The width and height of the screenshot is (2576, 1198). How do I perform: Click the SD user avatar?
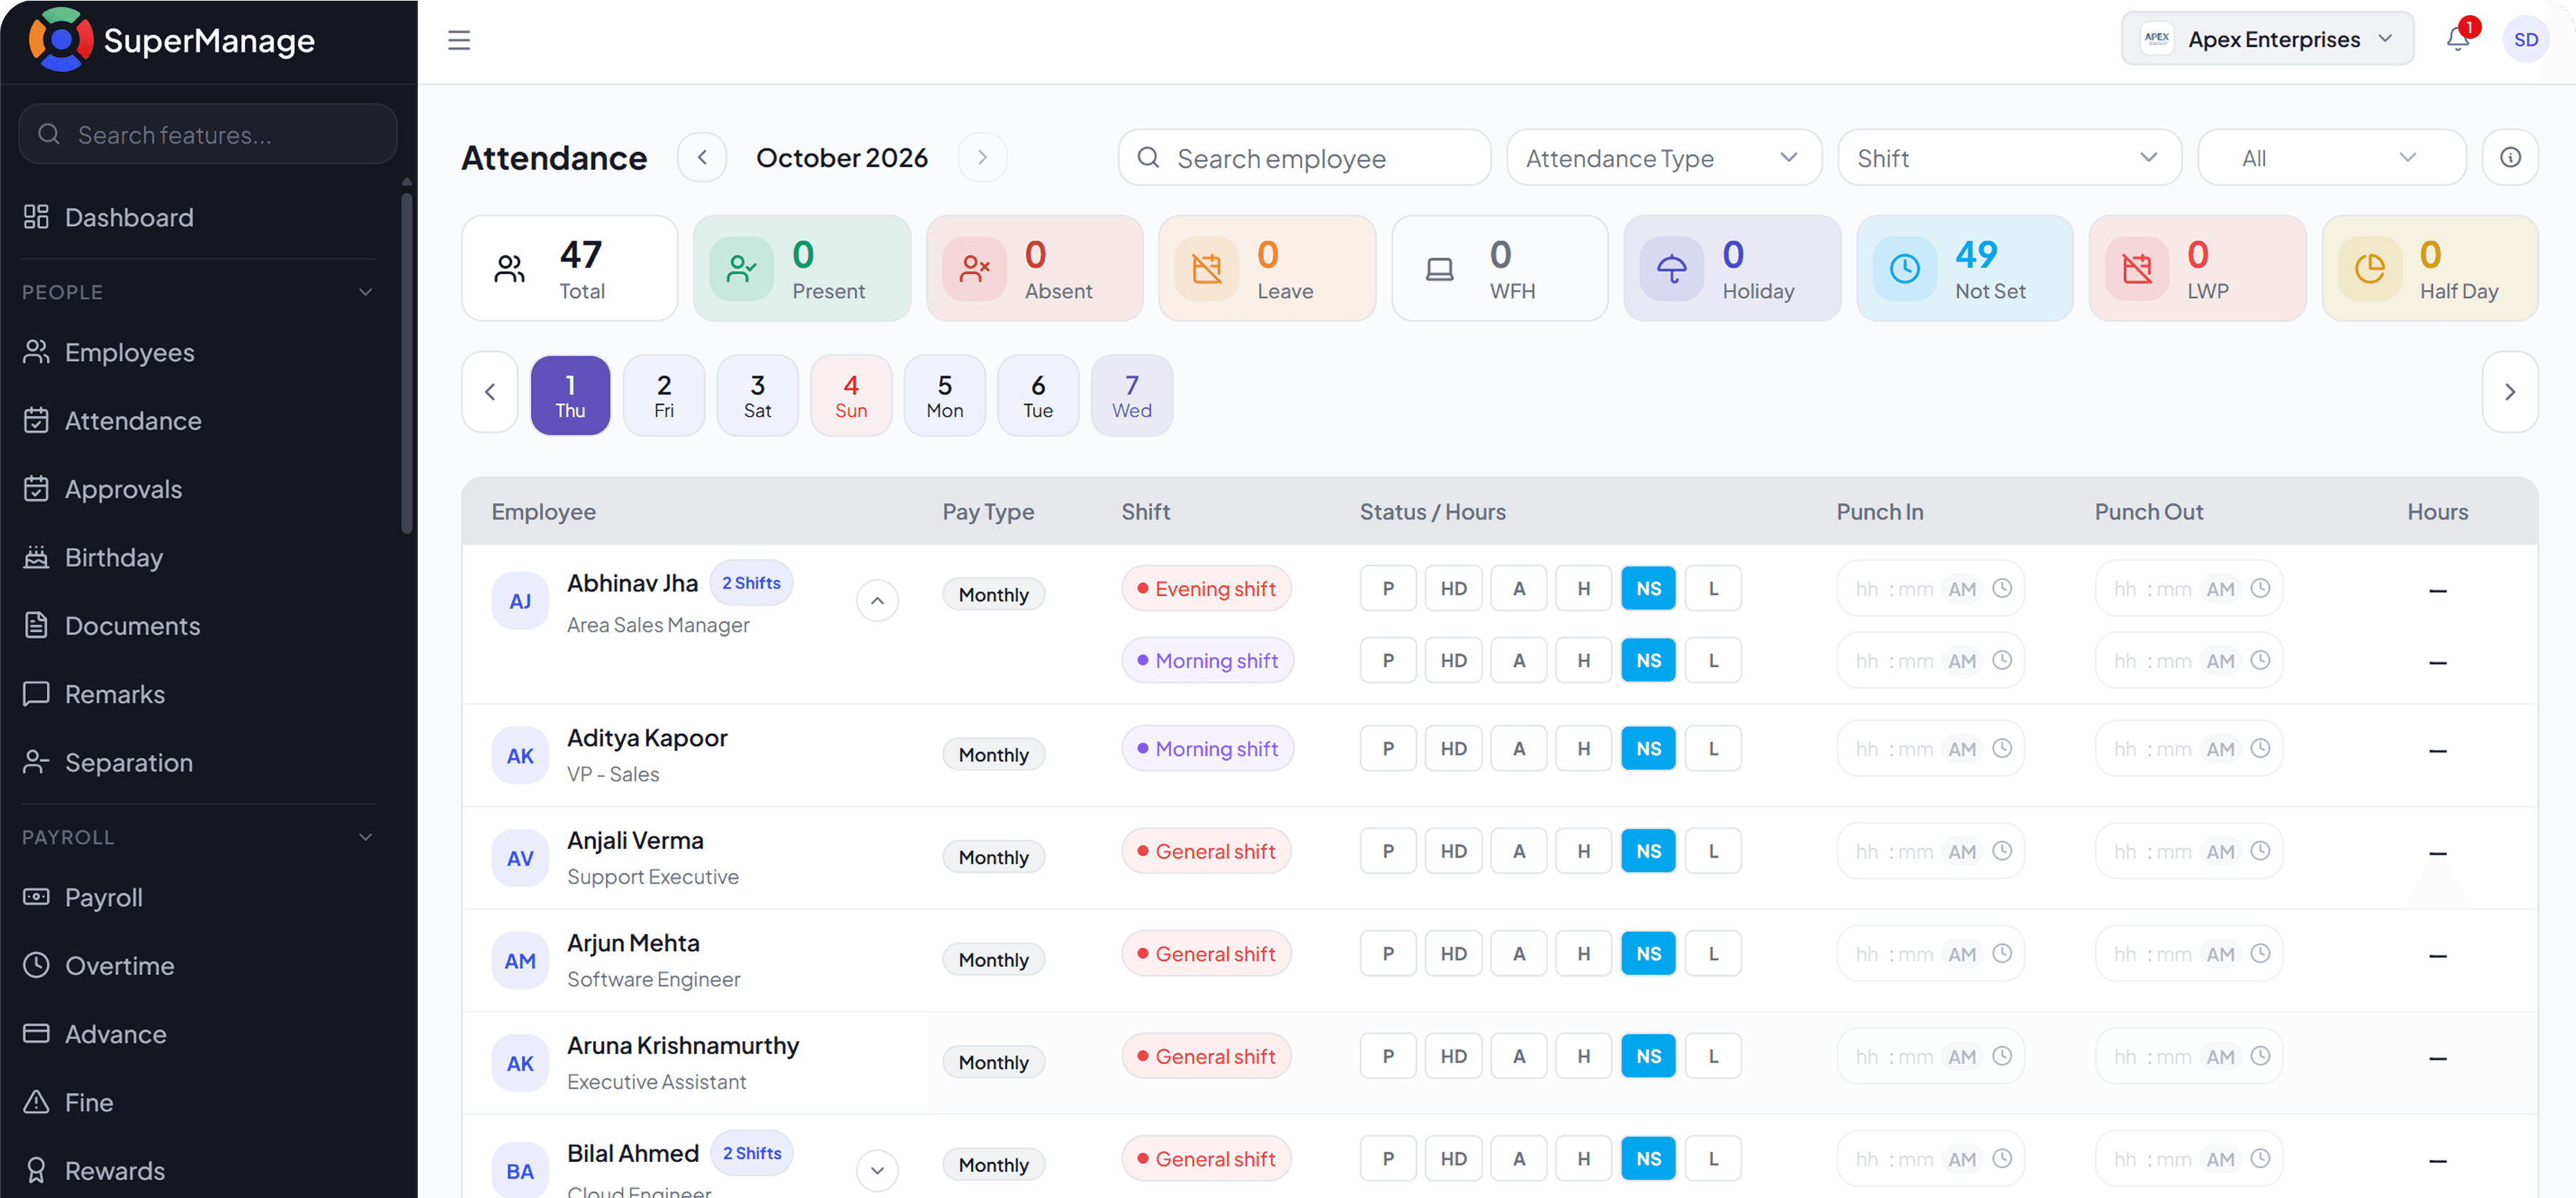point(2525,40)
